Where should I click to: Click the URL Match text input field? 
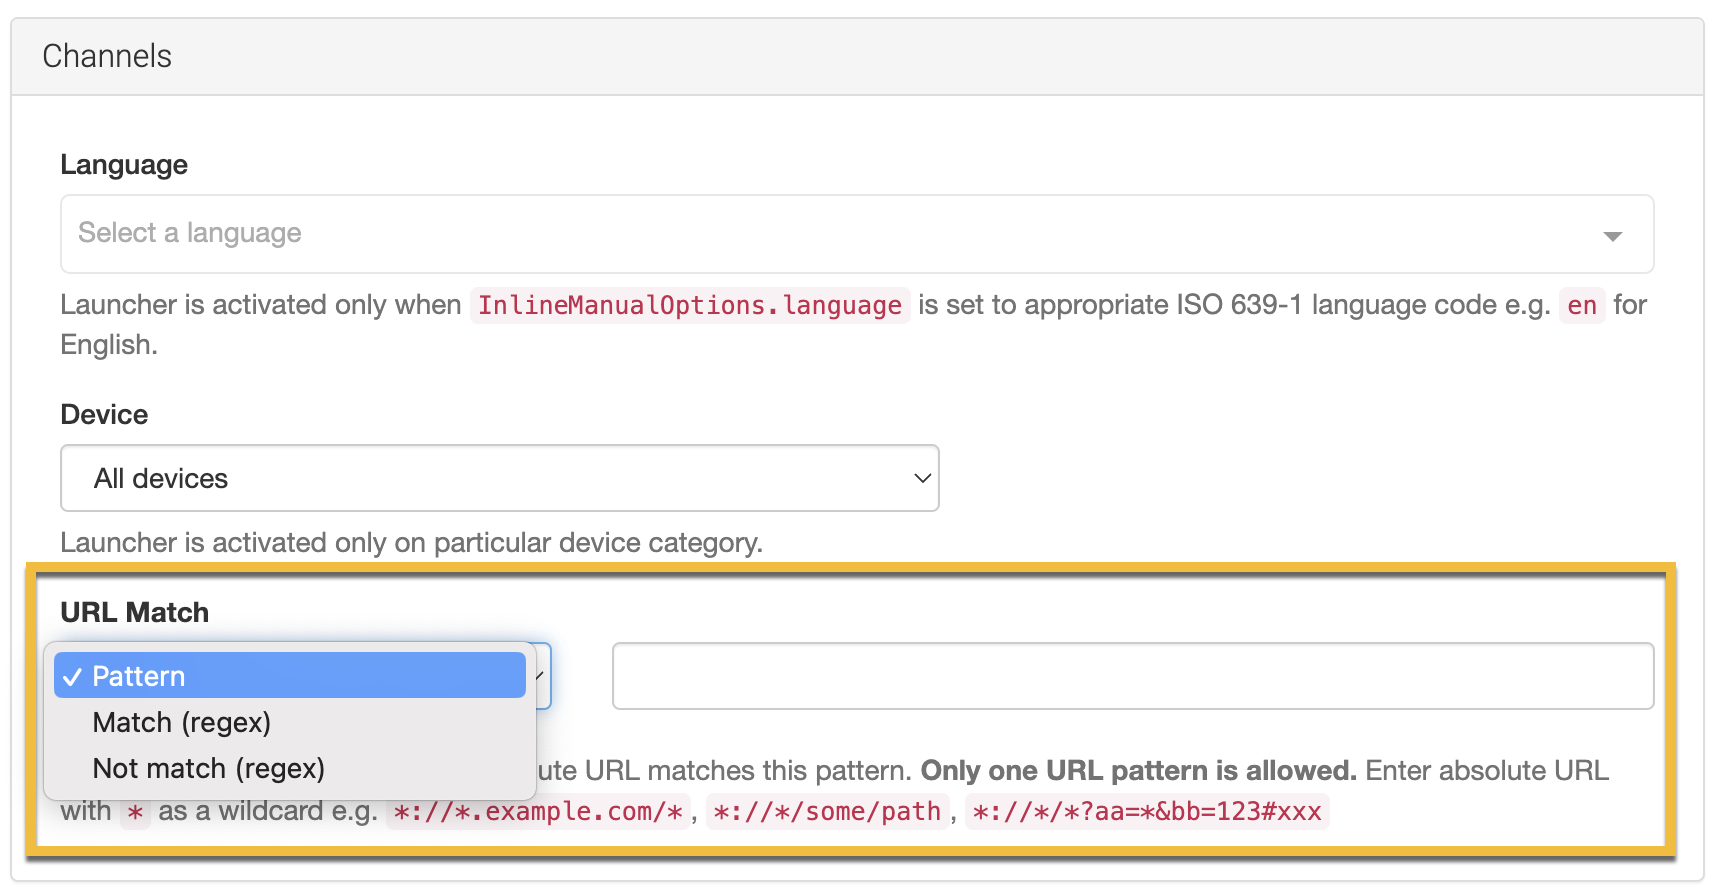click(x=1132, y=676)
